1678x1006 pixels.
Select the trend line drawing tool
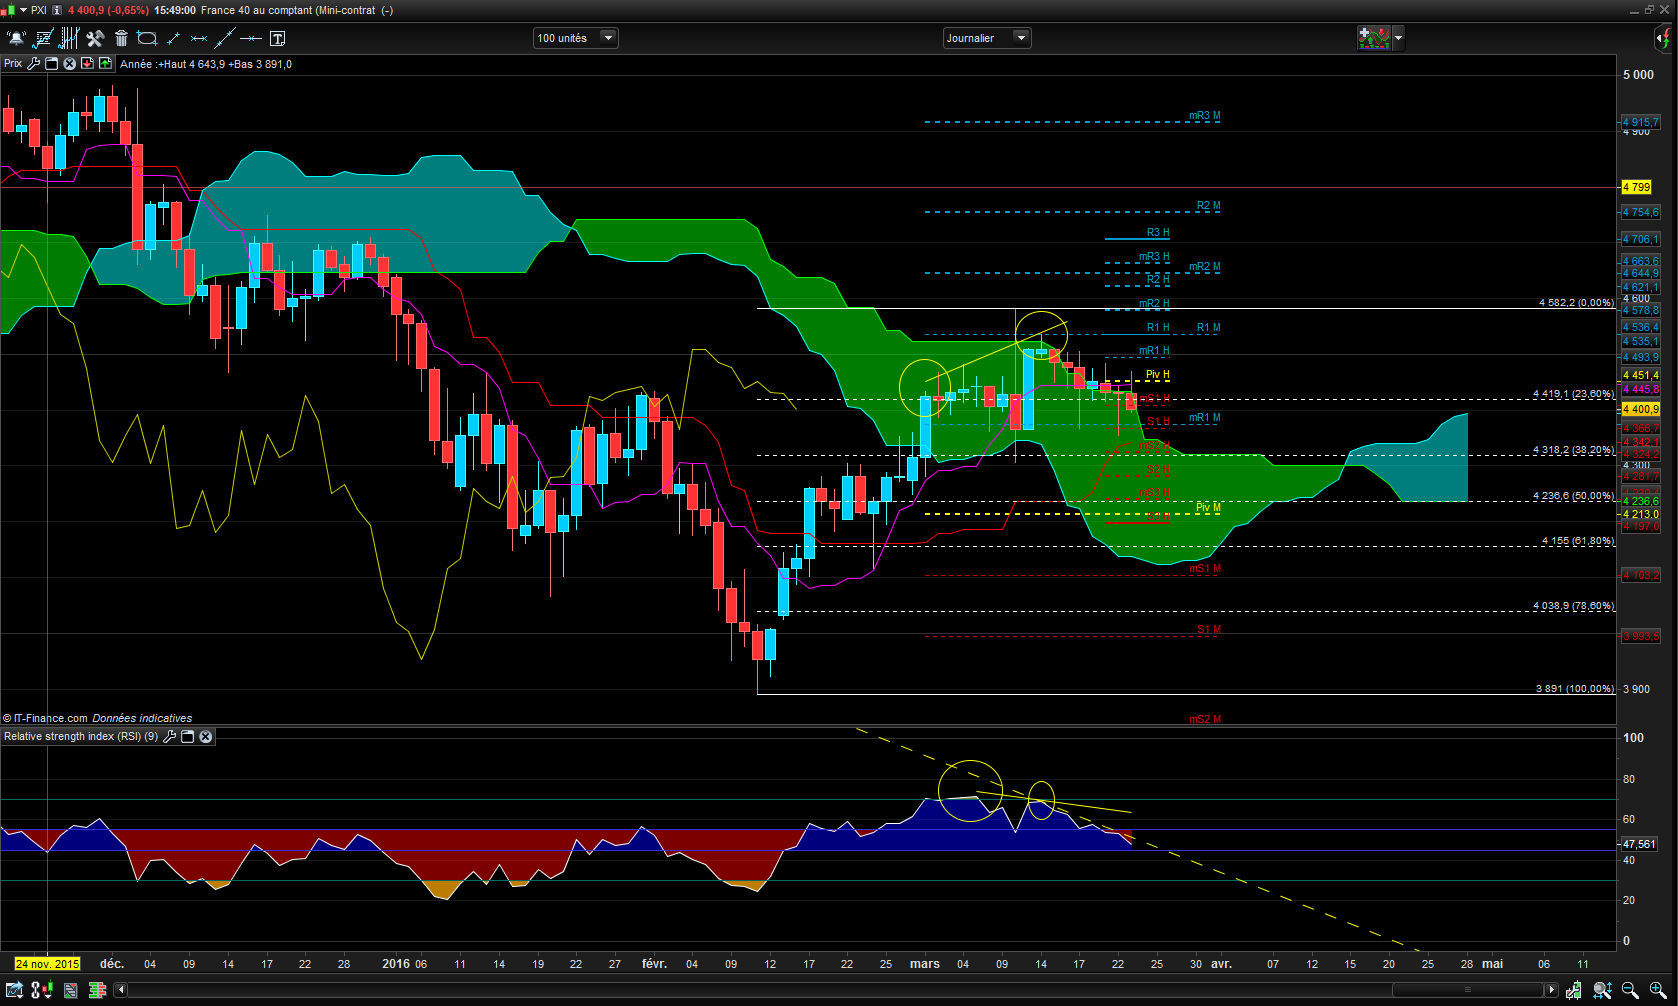[x=225, y=38]
